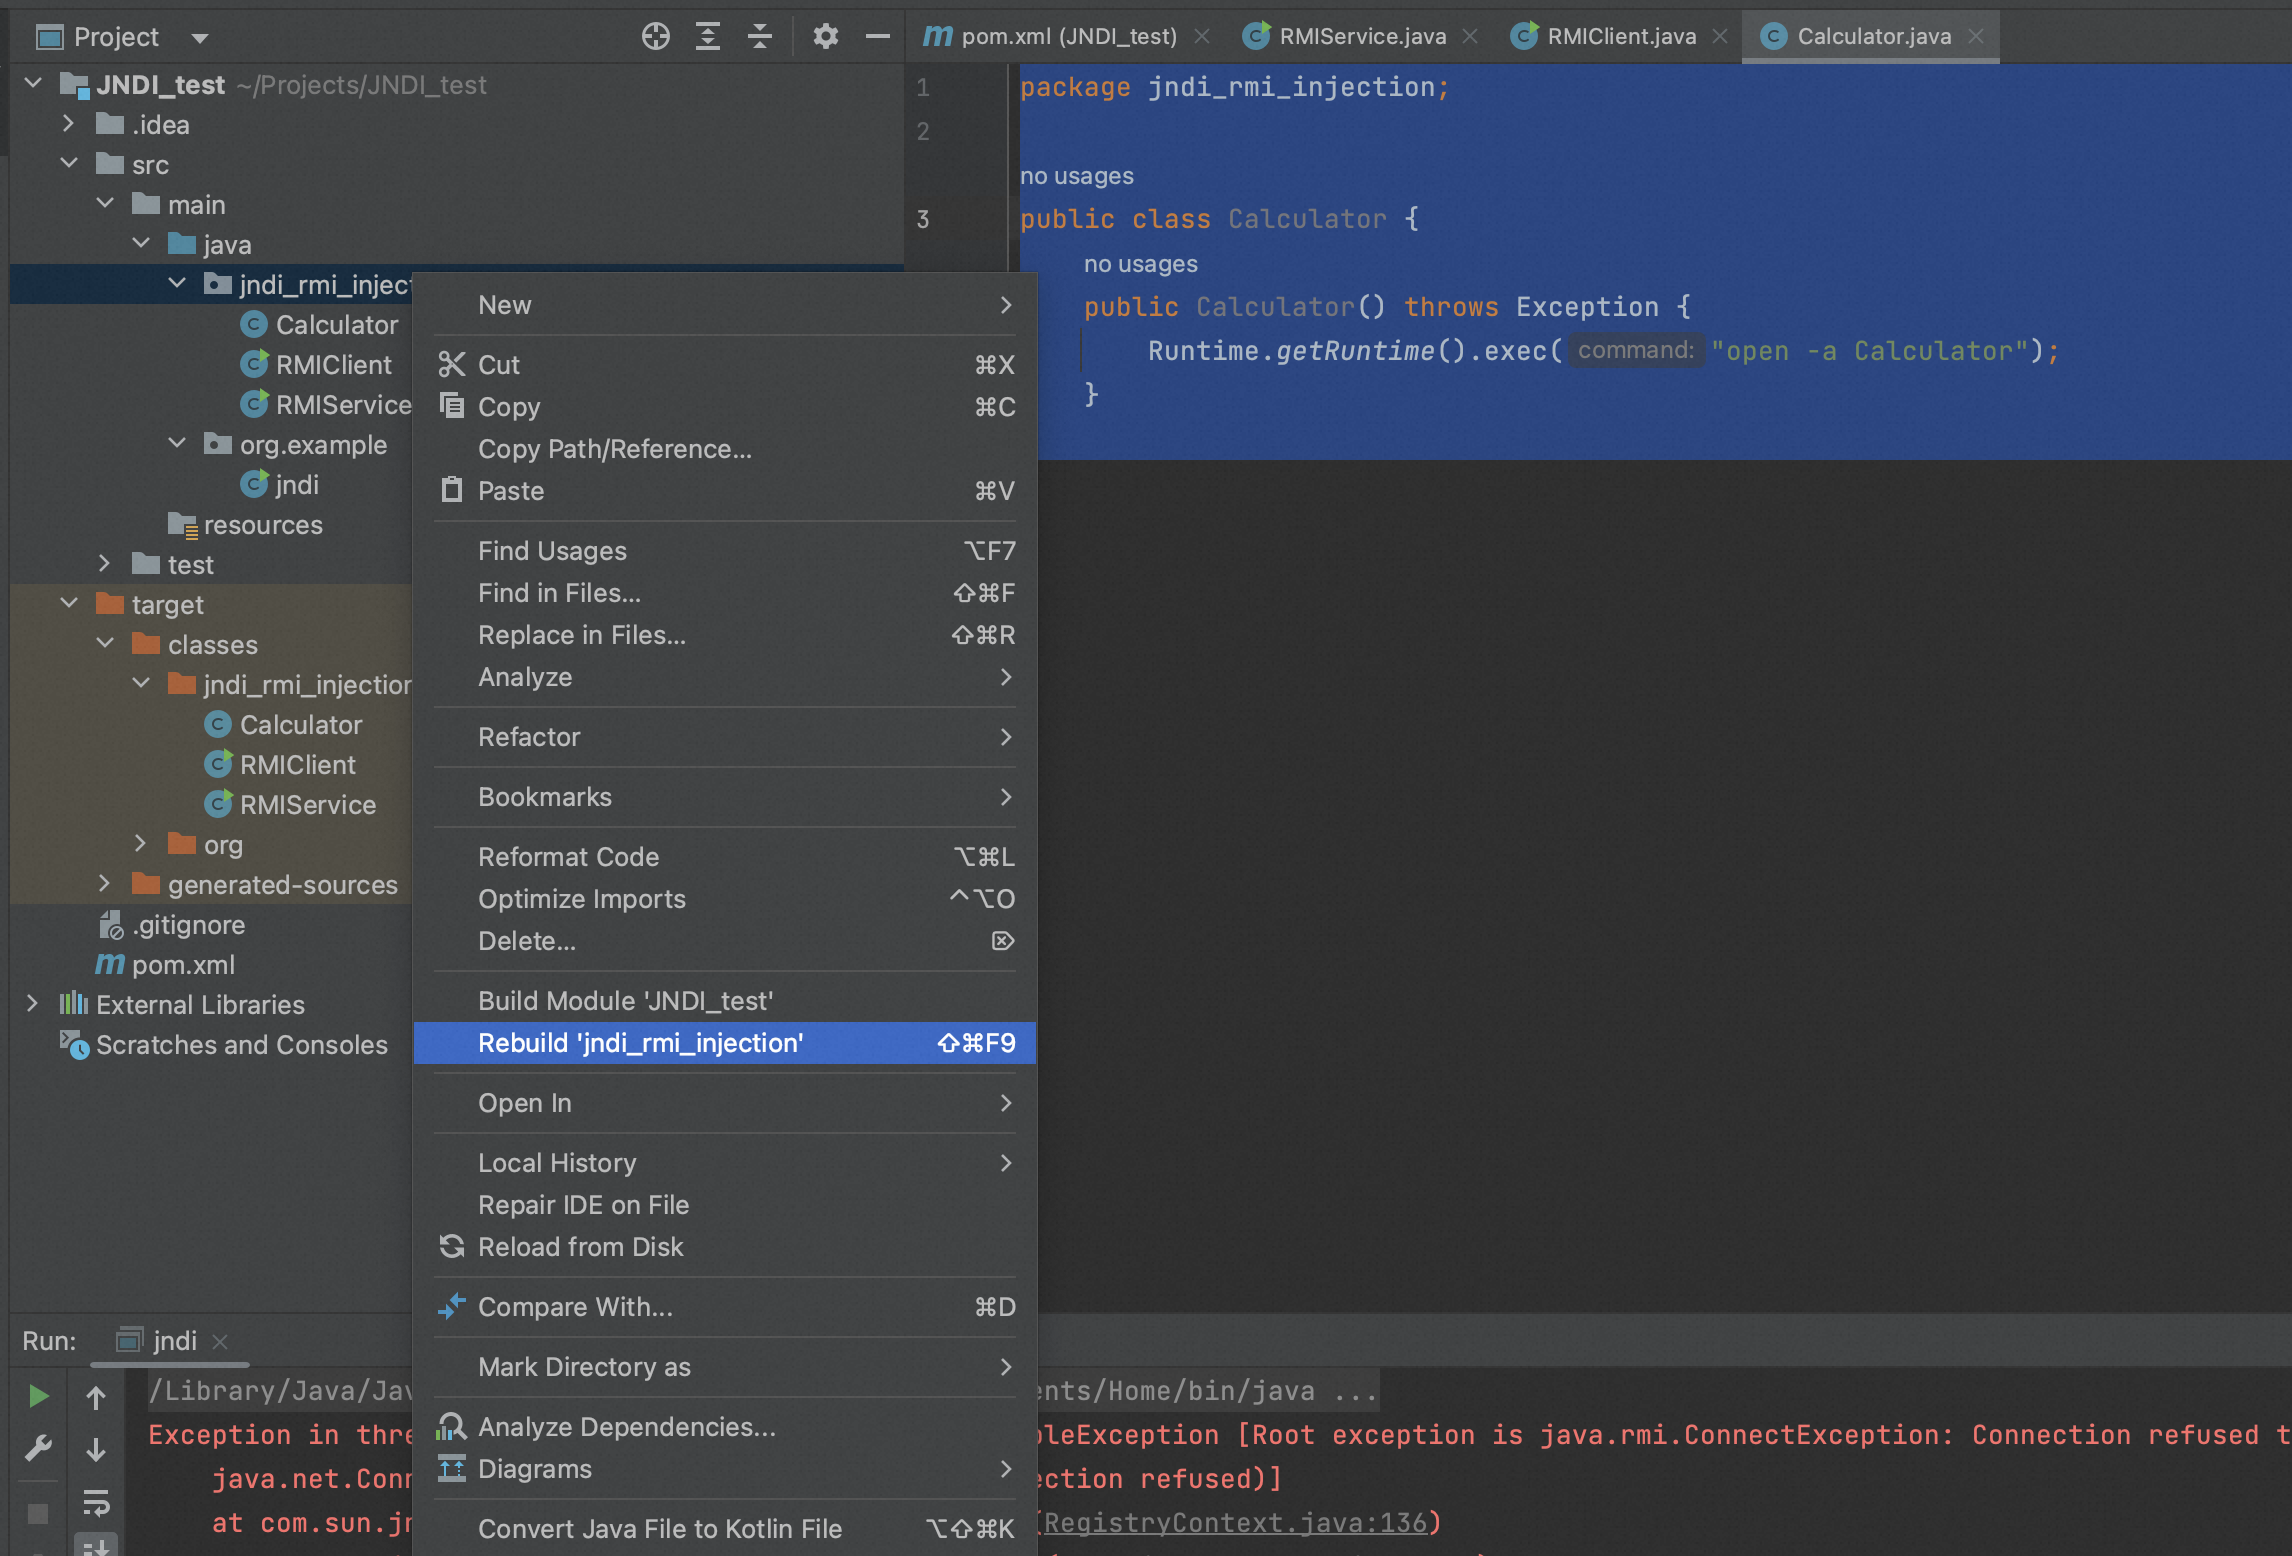Expand the .idea folder
The height and width of the screenshot is (1556, 2292).
[68, 123]
